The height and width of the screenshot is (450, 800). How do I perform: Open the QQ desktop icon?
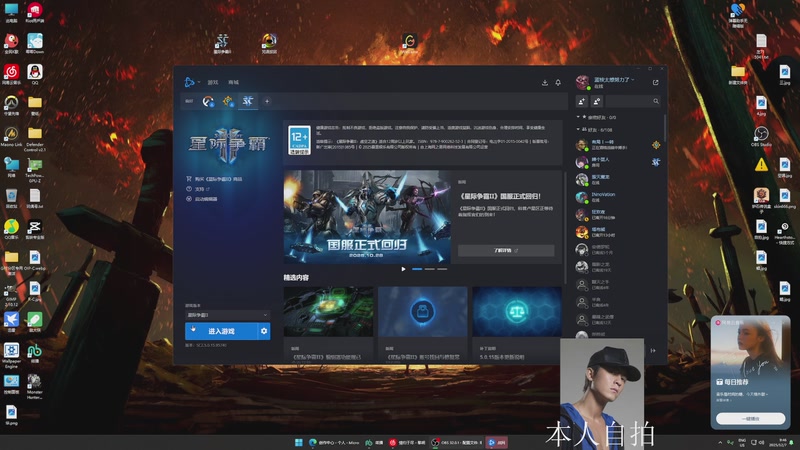coord(35,74)
